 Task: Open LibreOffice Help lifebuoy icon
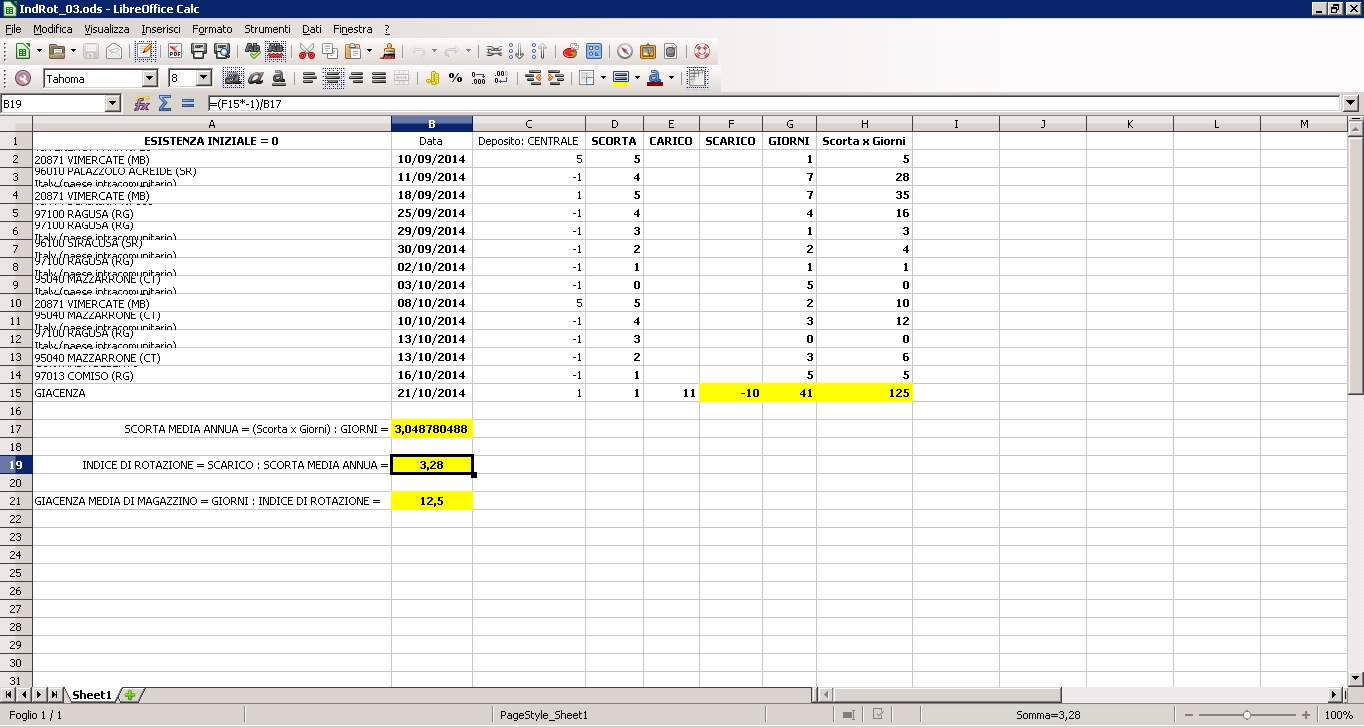click(x=701, y=51)
